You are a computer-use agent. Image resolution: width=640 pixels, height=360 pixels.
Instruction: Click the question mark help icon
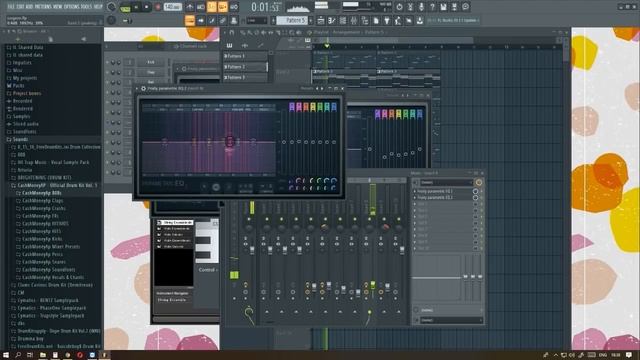pyautogui.click(x=432, y=7)
